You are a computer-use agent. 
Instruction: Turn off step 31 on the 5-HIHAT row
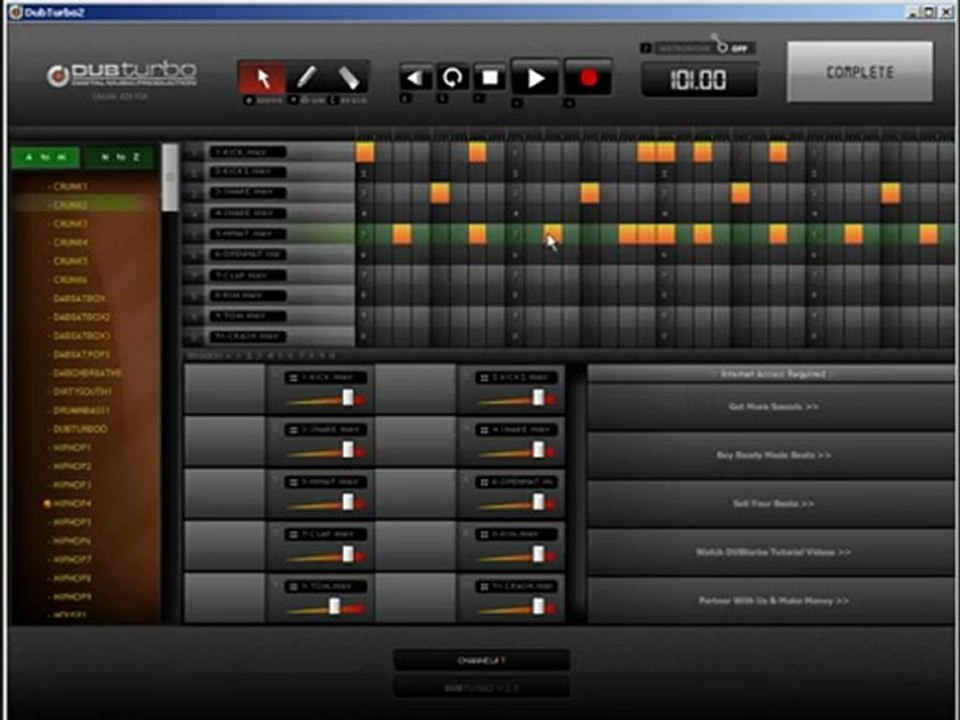928,234
